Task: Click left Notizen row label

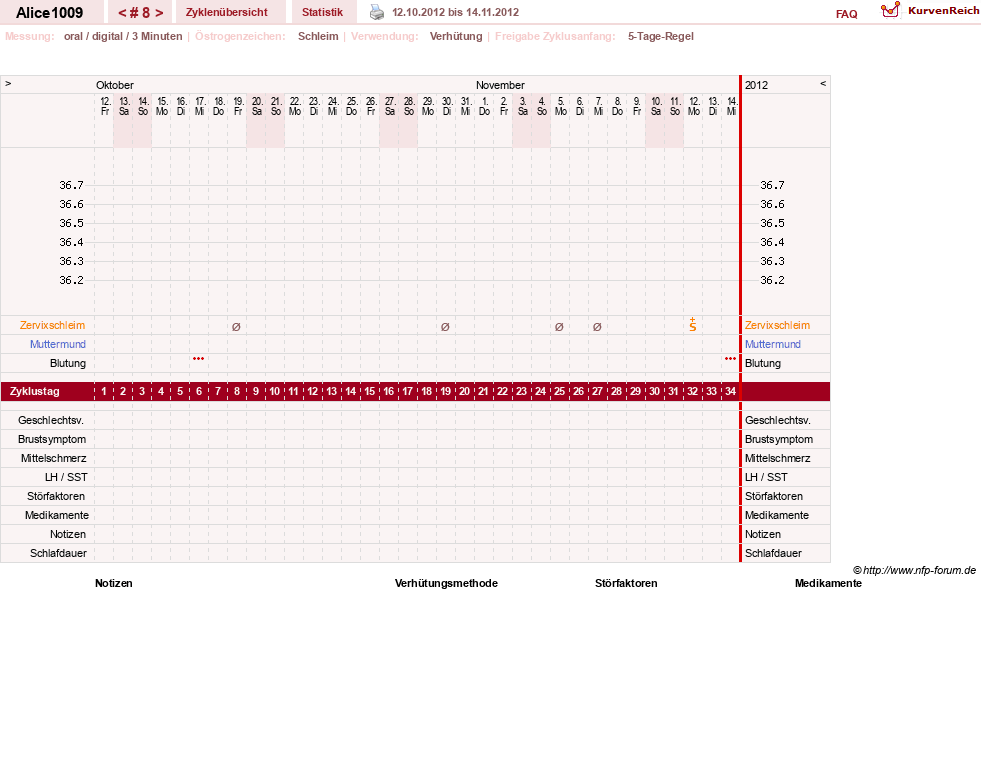Action: point(68,534)
